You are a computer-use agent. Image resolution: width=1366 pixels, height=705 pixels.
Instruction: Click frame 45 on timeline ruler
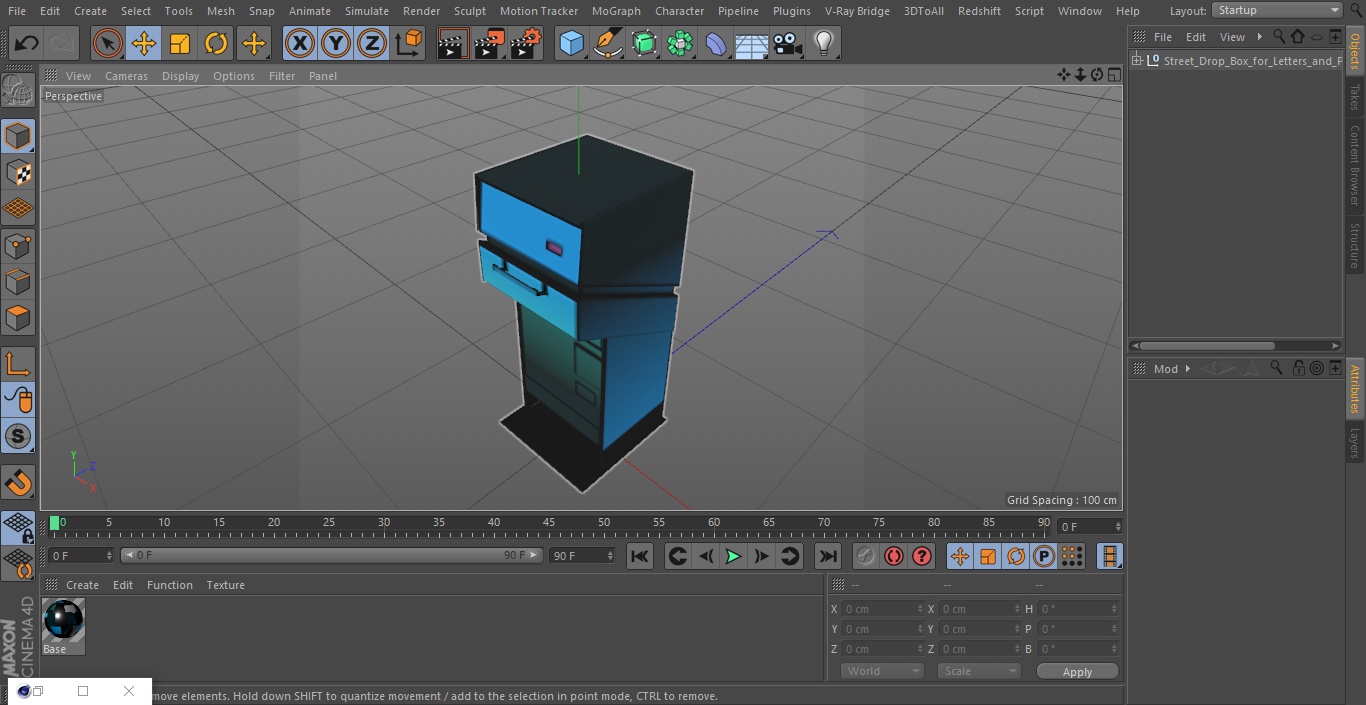549,522
